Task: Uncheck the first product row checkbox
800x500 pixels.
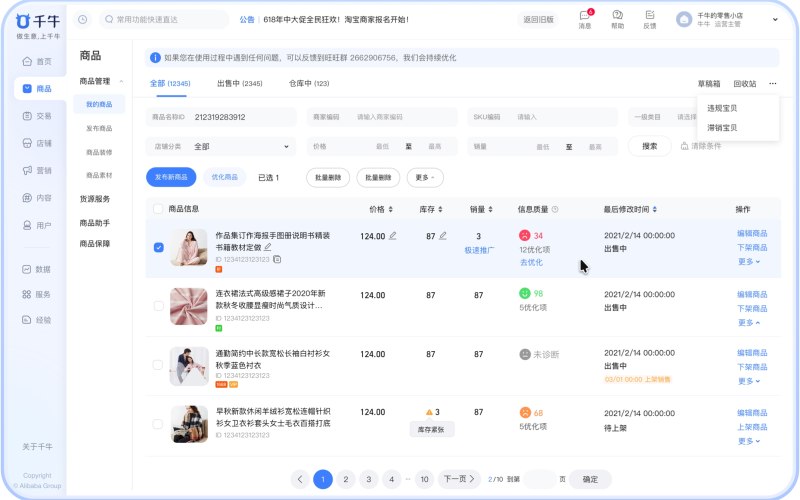Action: tap(159, 247)
